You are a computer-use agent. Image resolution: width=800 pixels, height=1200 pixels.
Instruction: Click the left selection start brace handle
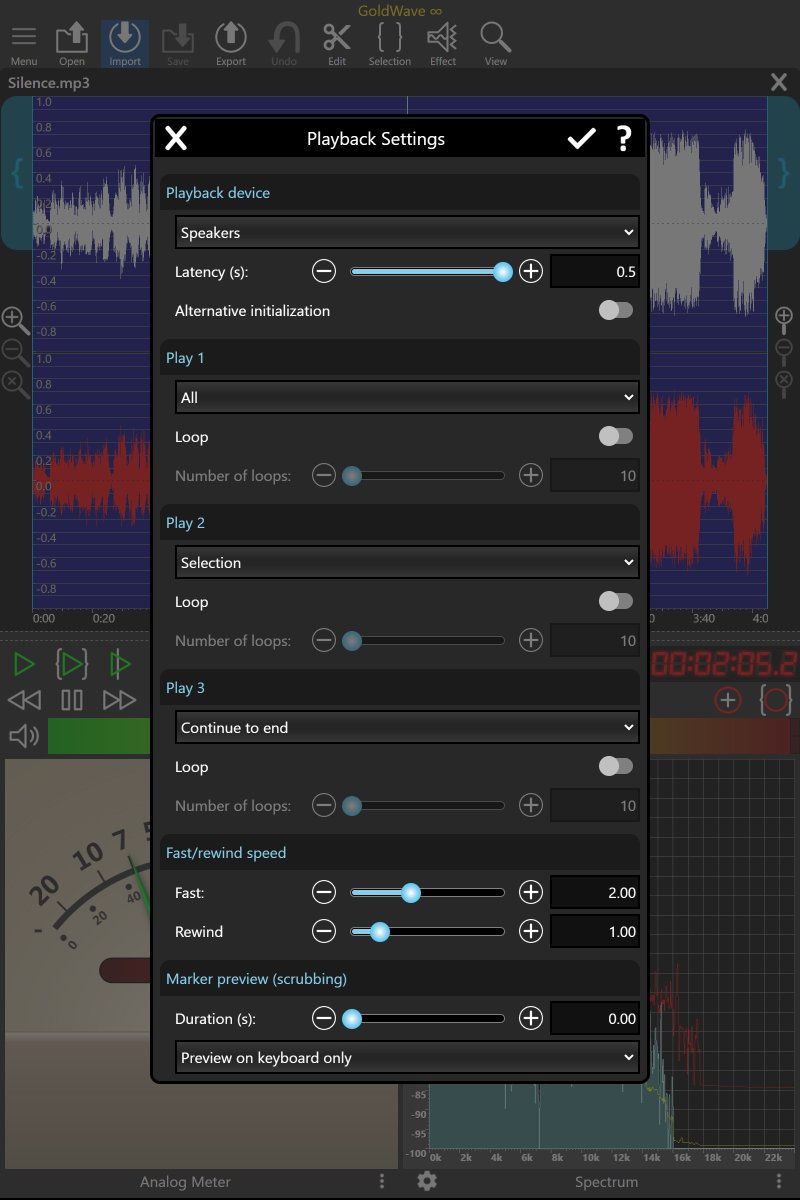point(17,174)
